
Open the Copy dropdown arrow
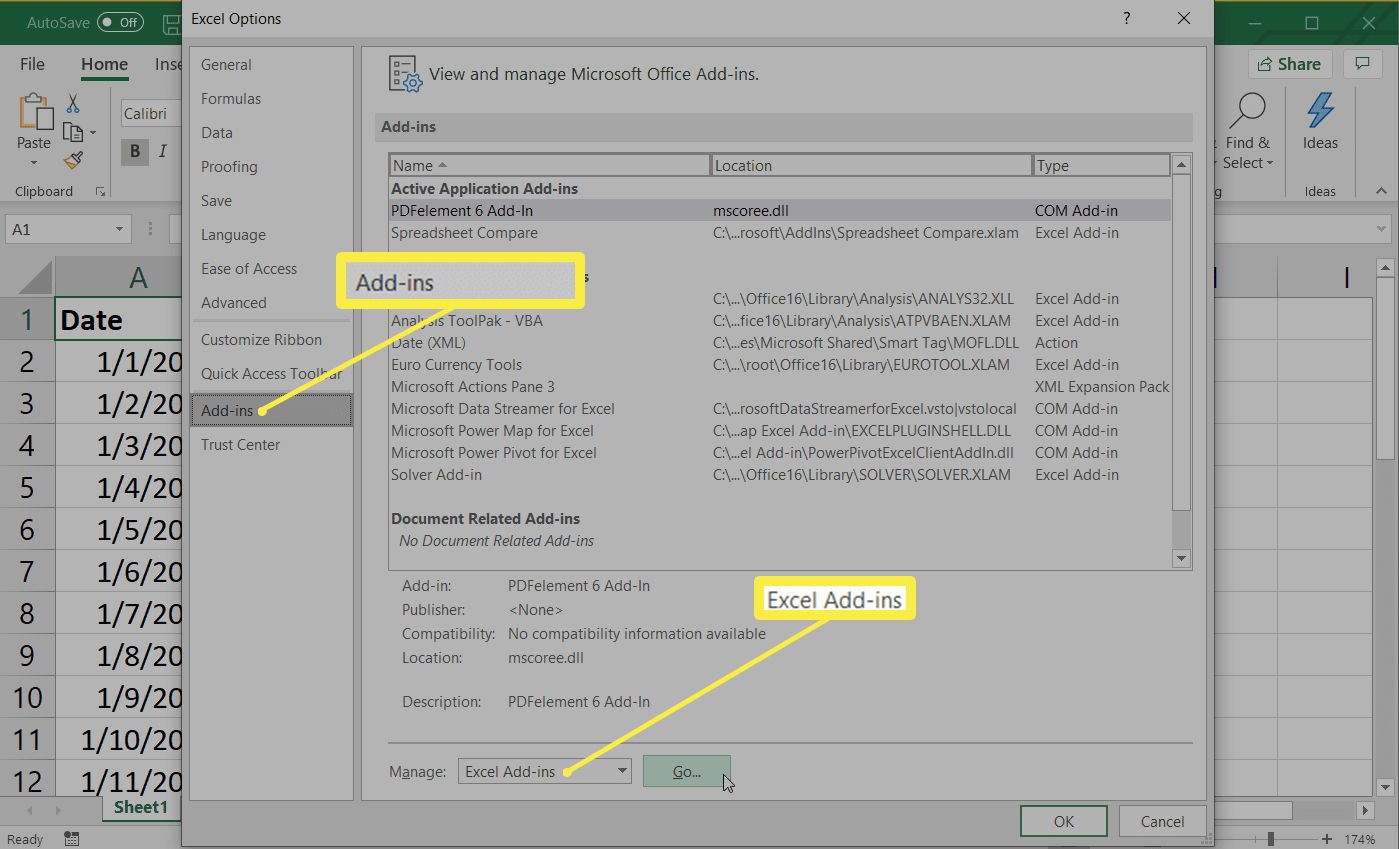pyautogui.click(x=93, y=132)
